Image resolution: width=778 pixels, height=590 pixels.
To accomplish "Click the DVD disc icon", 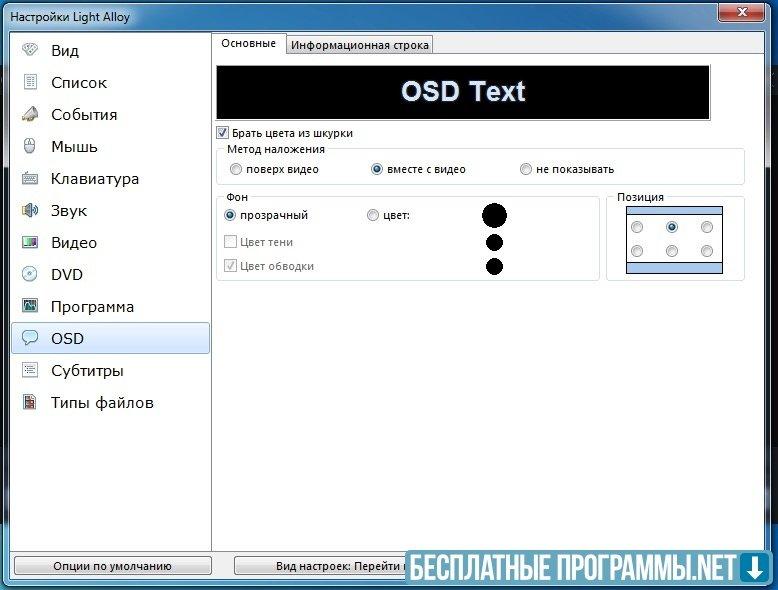I will pyautogui.click(x=30, y=275).
